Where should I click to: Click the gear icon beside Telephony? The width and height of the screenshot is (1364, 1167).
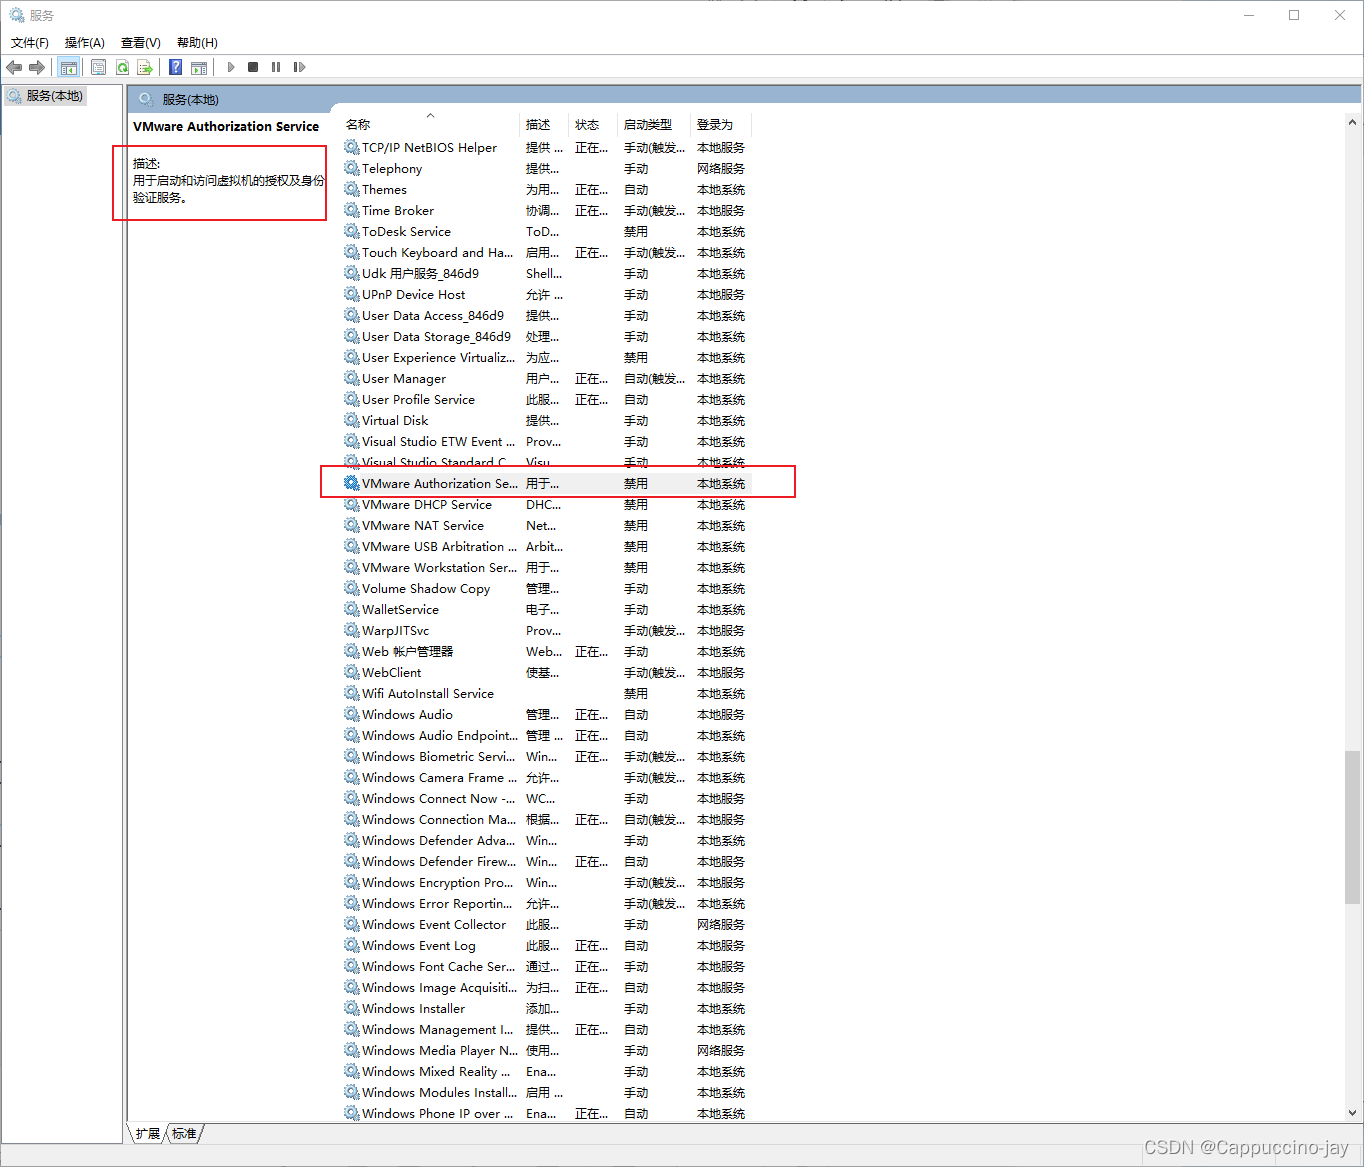click(x=352, y=168)
